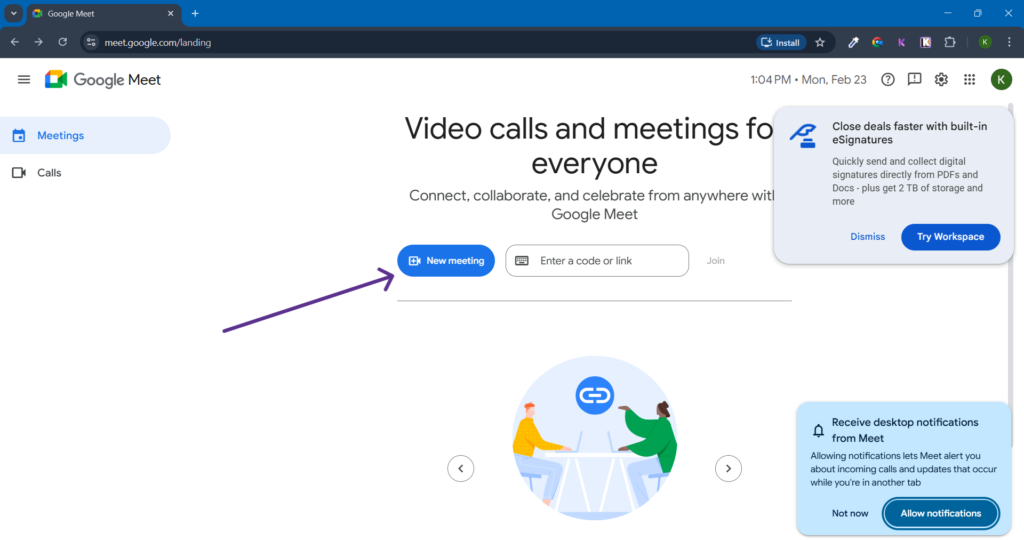
Task: Show previous carousel slide
Action: (460, 468)
